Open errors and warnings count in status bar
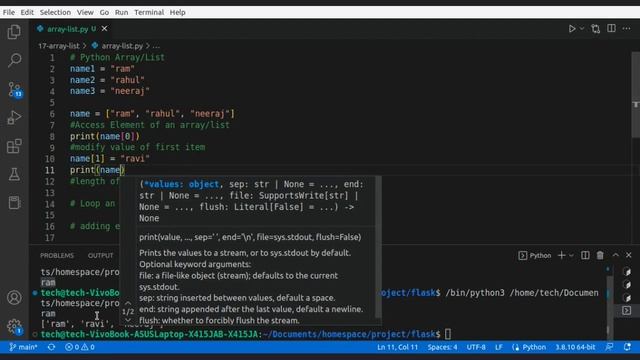The height and width of the screenshot is (360, 640). pyautogui.click(x=80, y=347)
